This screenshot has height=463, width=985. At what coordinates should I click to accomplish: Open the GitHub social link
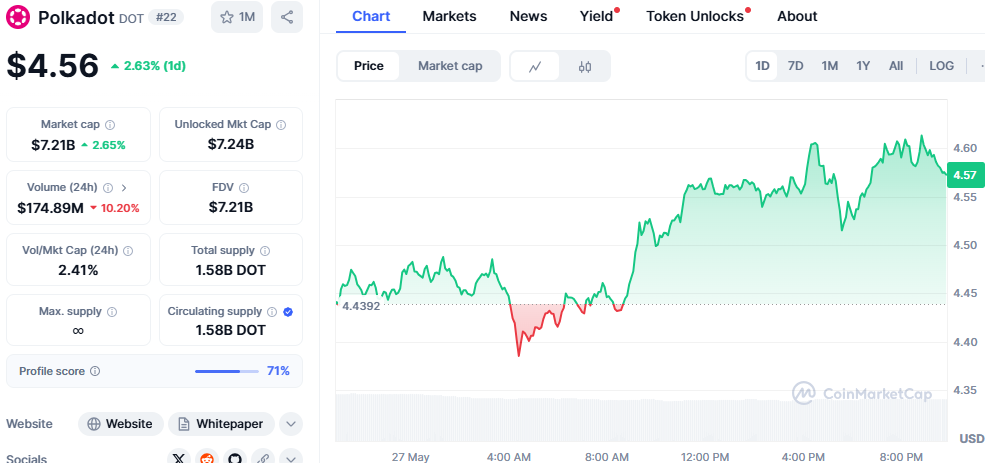click(235, 457)
